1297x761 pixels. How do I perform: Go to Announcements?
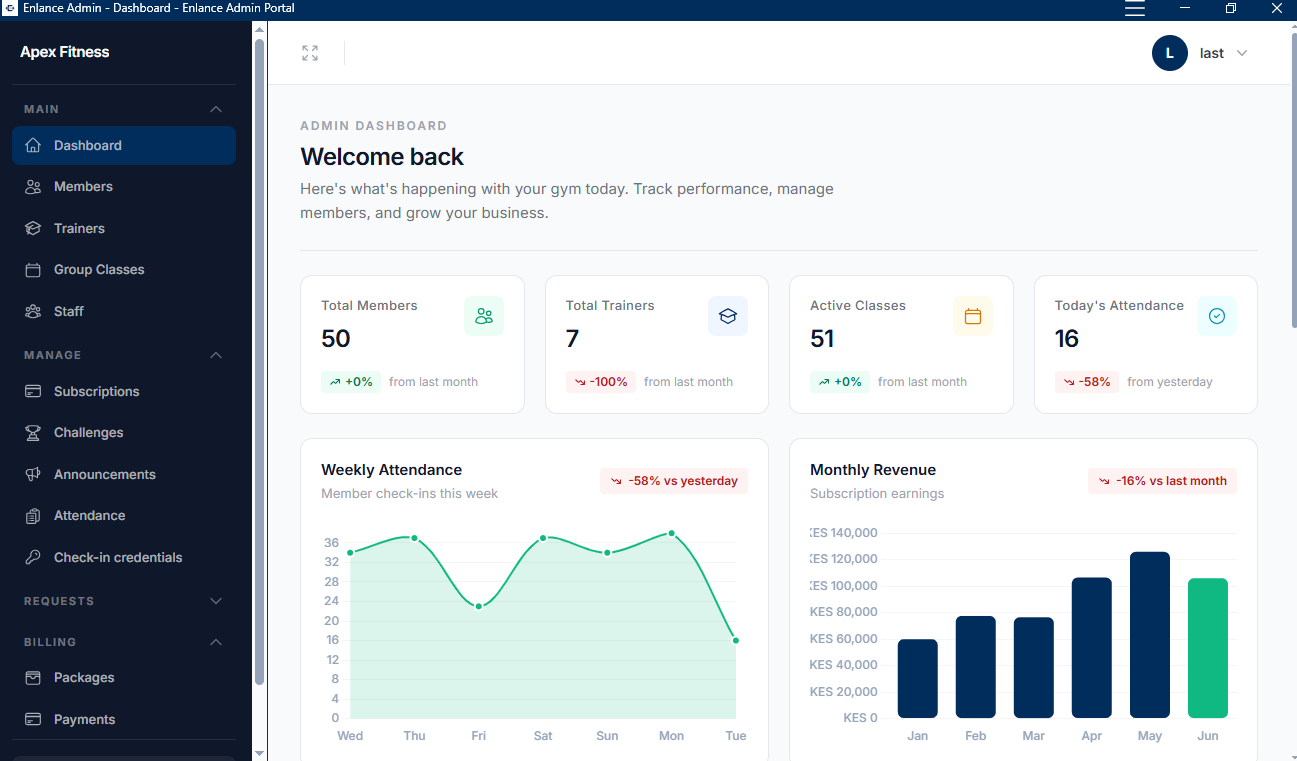click(x=124, y=474)
